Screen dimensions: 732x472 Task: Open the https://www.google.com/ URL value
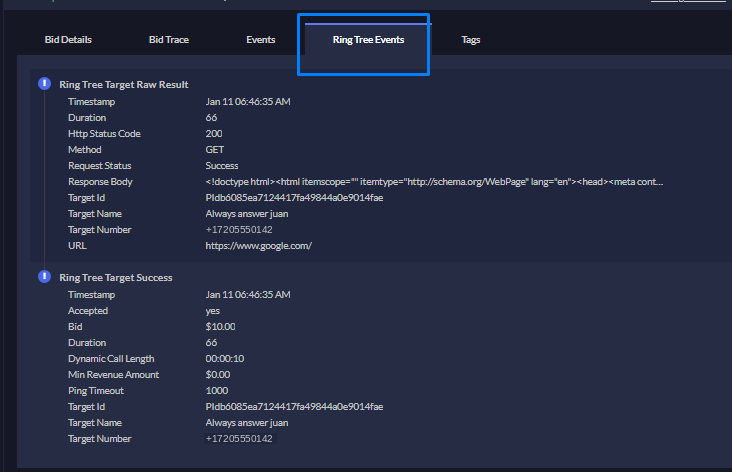(x=259, y=246)
